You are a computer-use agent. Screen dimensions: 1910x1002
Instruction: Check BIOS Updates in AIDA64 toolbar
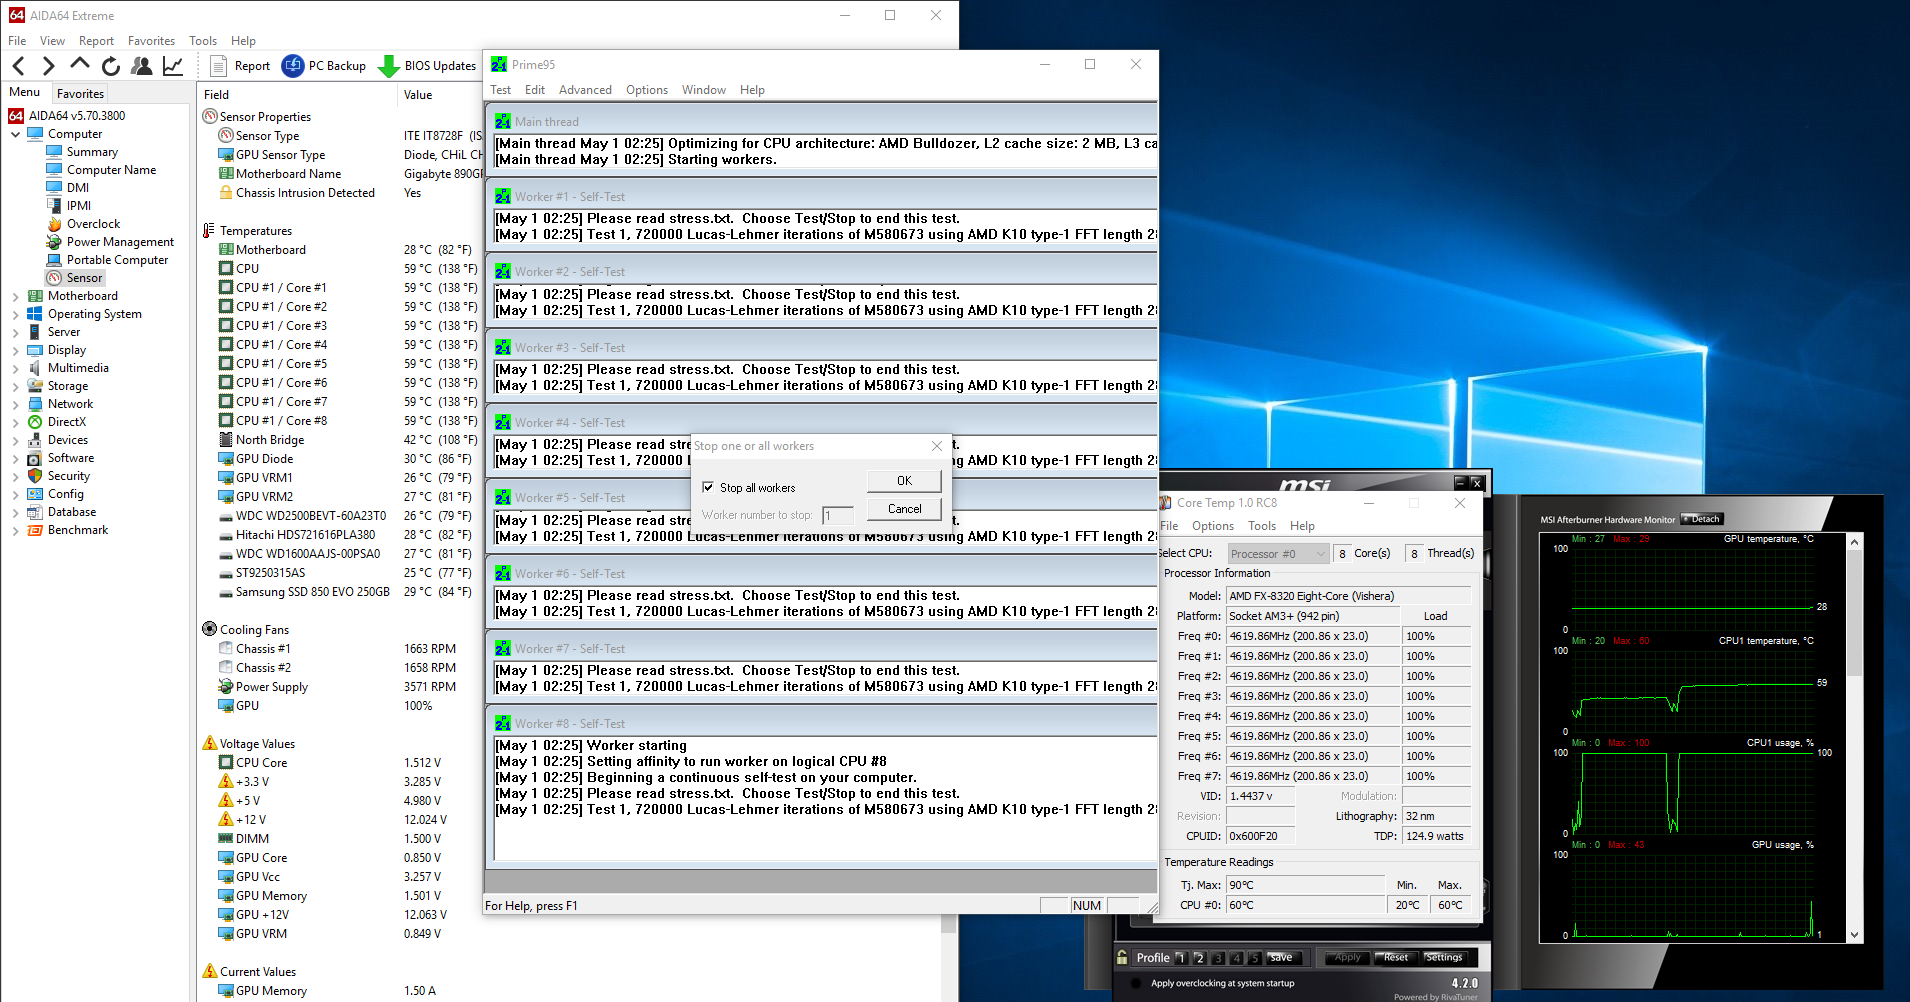(x=427, y=66)
